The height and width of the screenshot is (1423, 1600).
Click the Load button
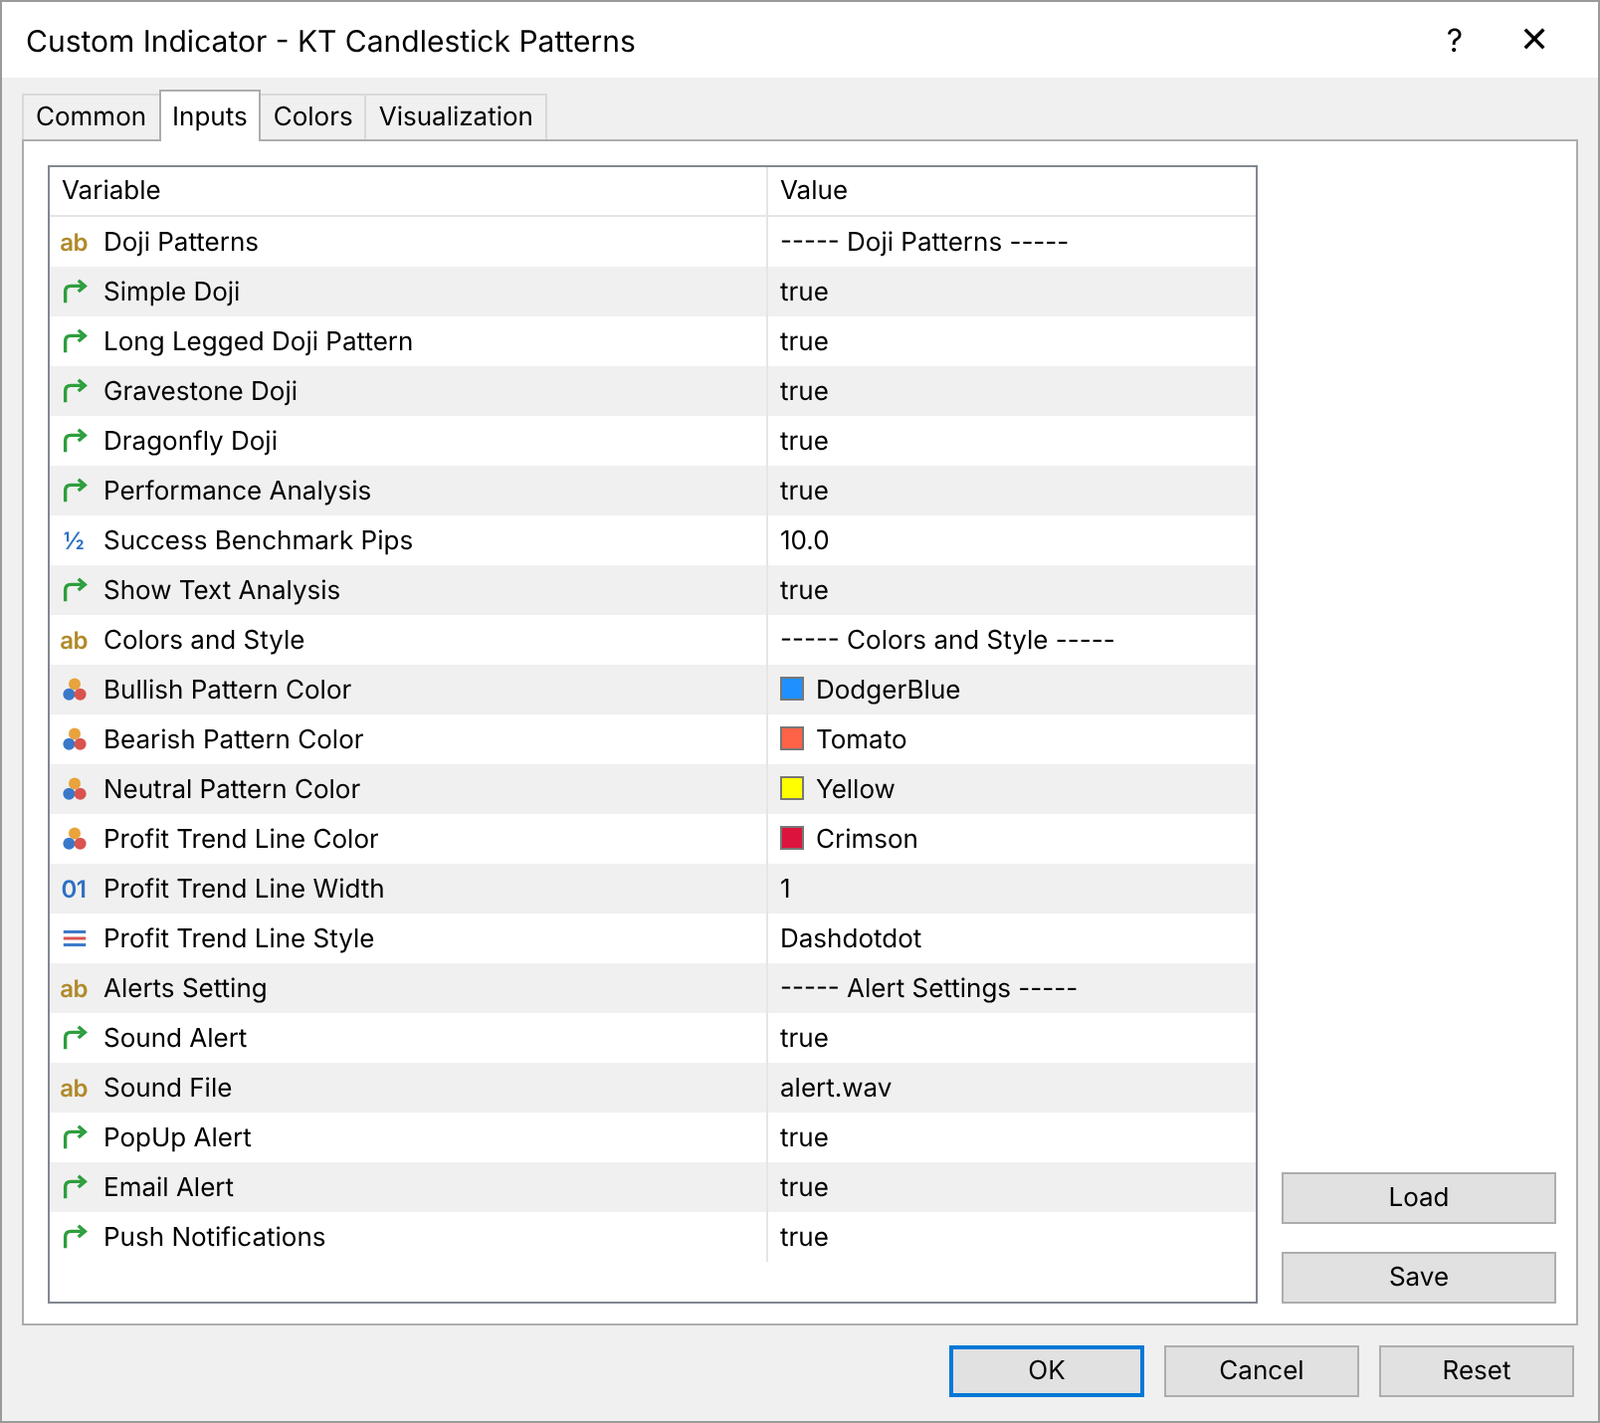click(x=1418, y=1197)
